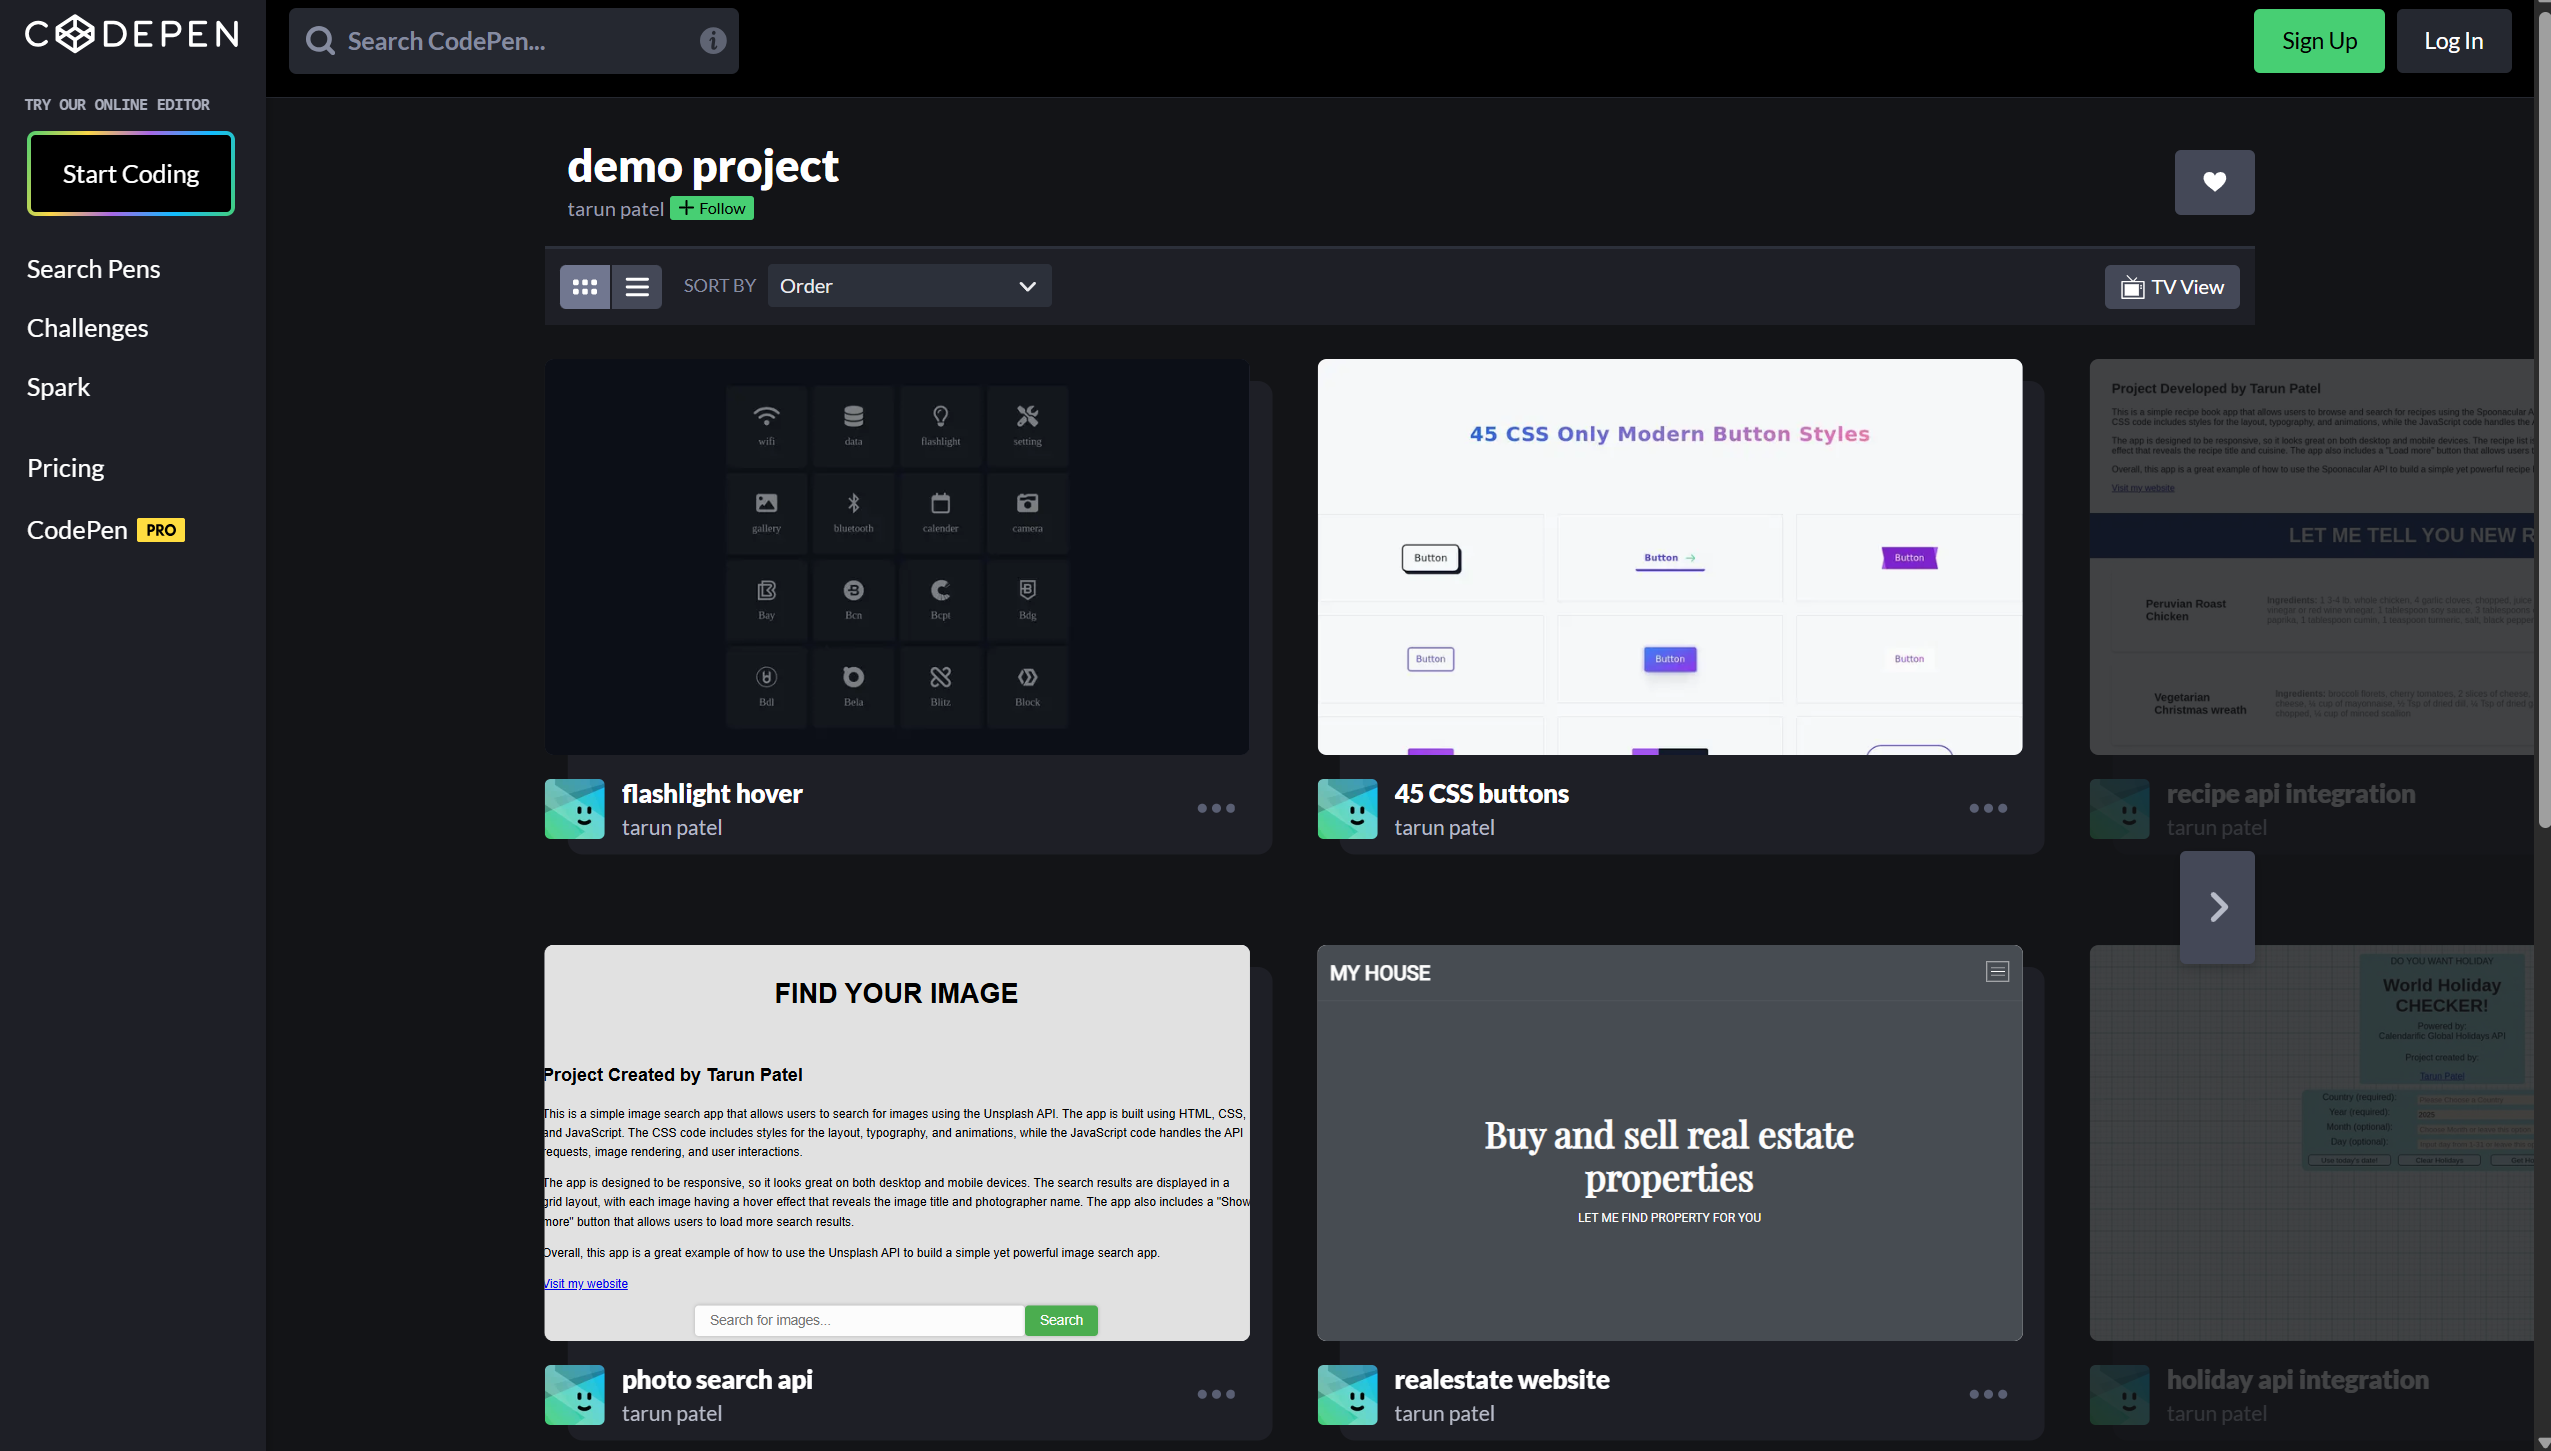This screenshot has width=2551, height=1451.
Task: Switch to grid view layout
Action: coord(585,287)
